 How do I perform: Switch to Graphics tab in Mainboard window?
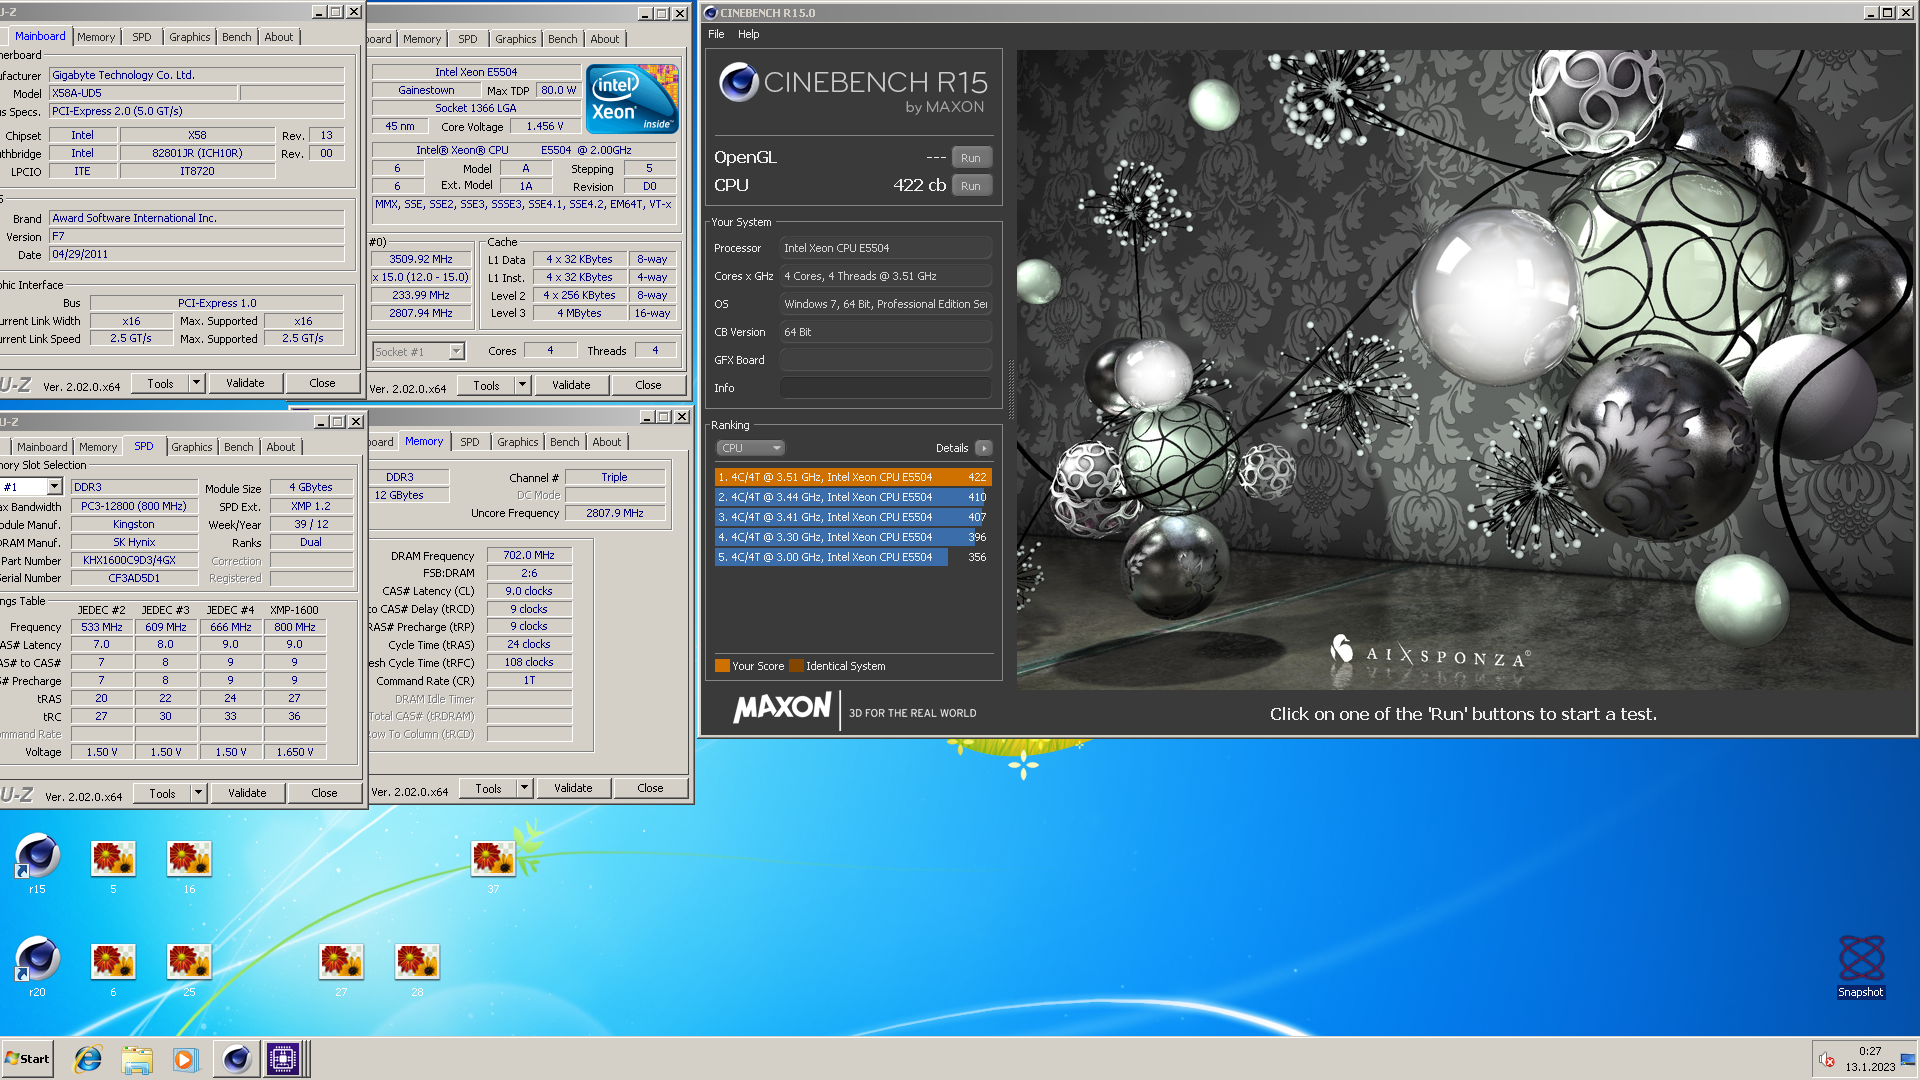click(190, 37)
